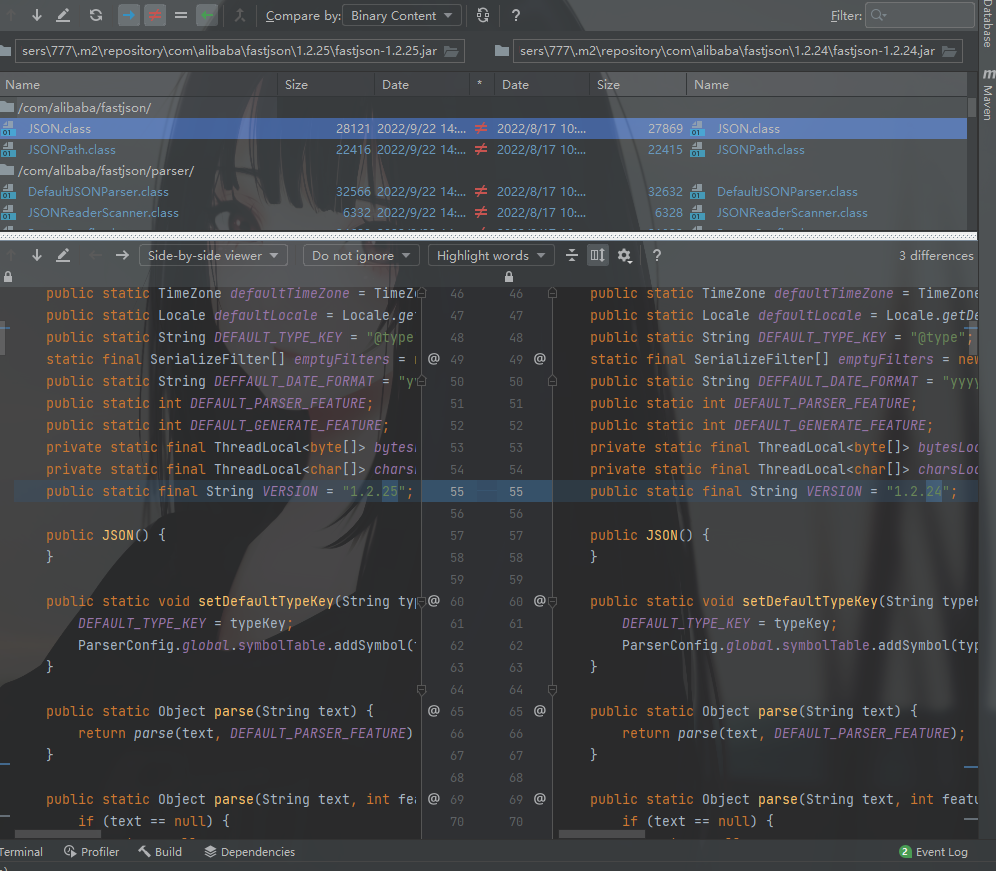Image resolution: width=996 pixels, height=871 pixels.
Task: Open Terminal tool window tab
Action: (20, 852)
